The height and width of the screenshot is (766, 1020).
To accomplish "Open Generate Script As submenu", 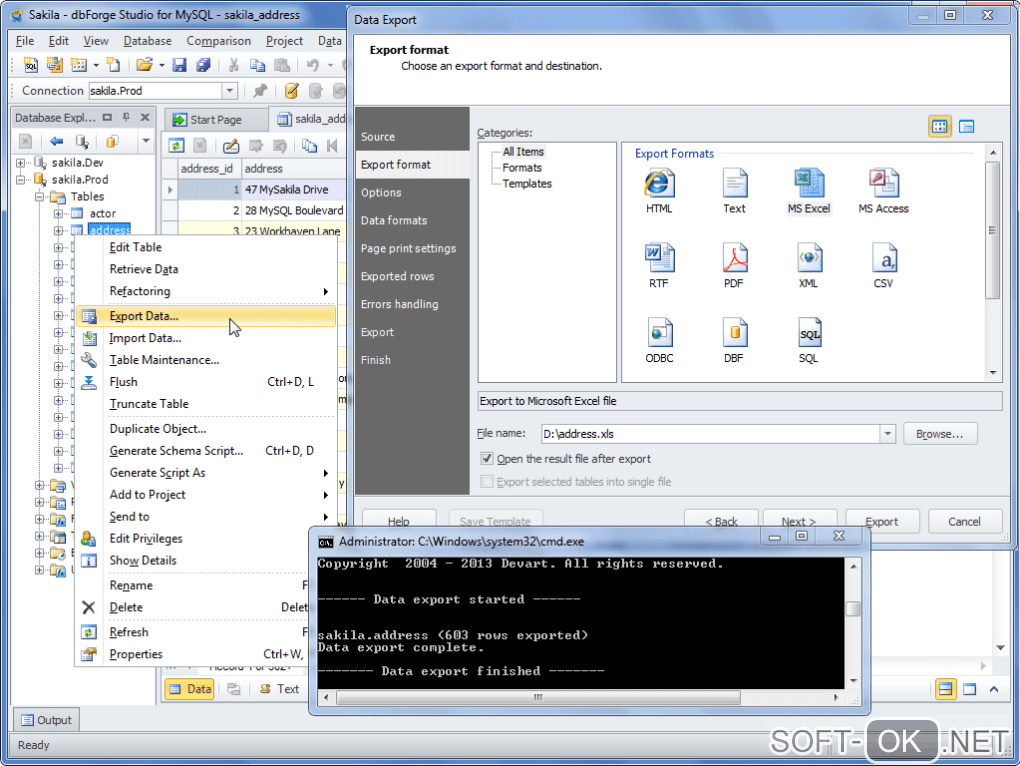I will [325, 473].
